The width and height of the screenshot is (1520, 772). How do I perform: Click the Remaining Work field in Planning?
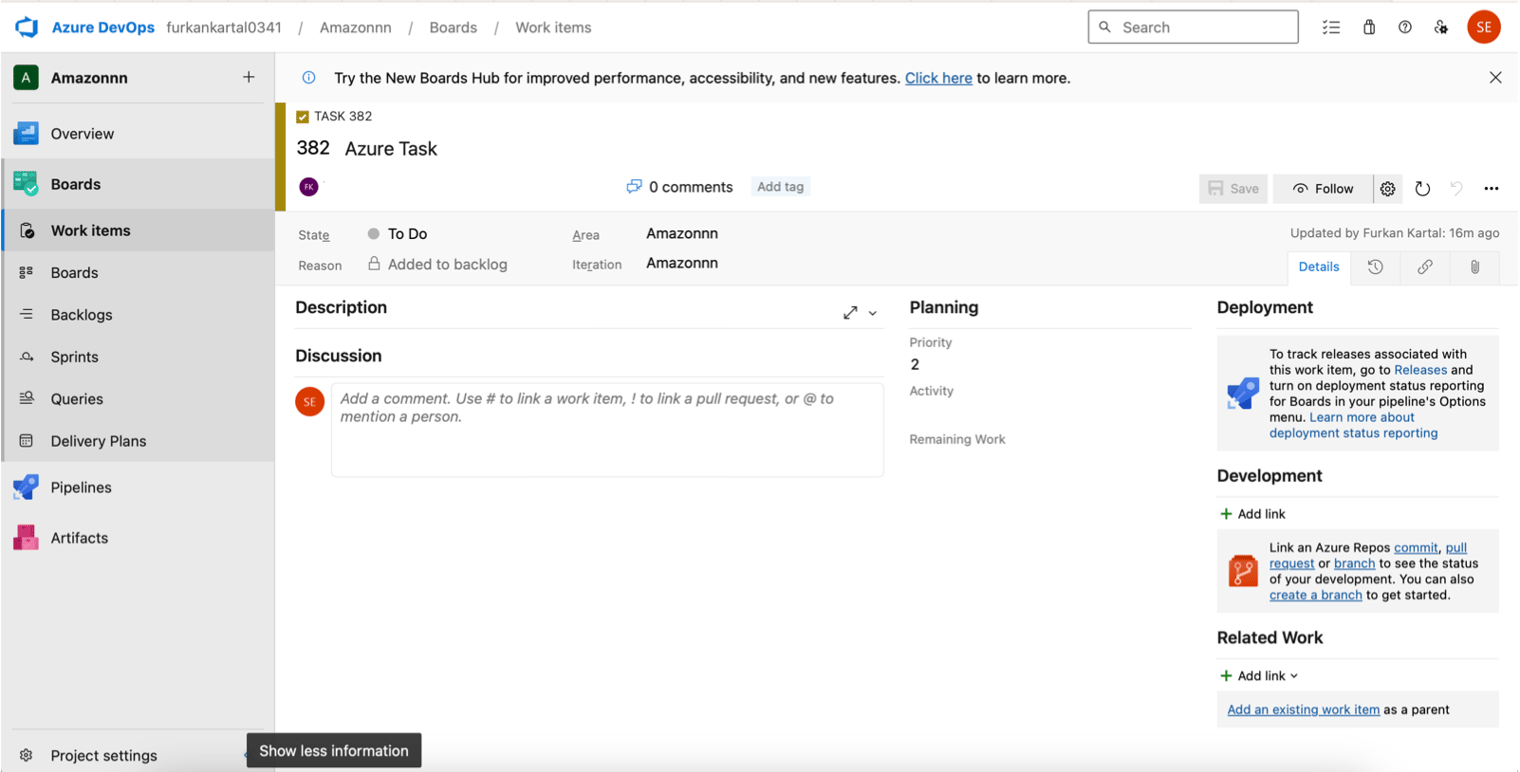click(x=1050, y=461)
